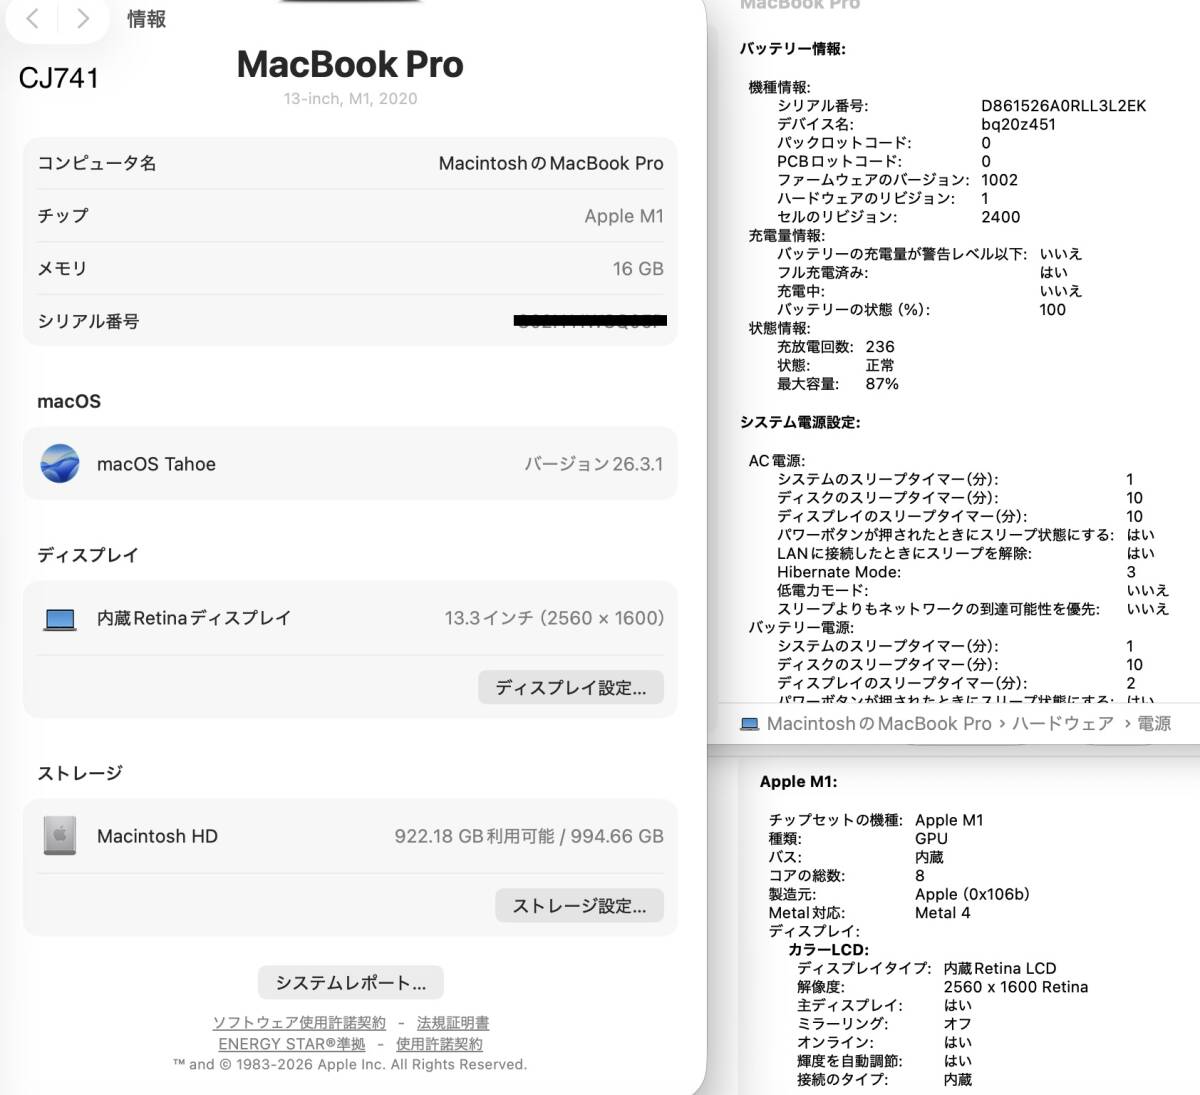Click the 'AC電源:' section label
The image size is (1200, 1095).
[x=777, y=461]
